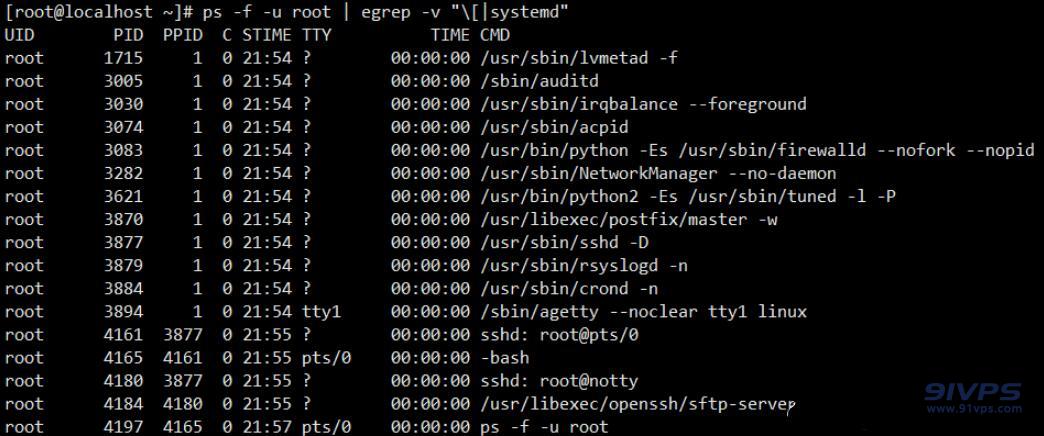Click the STIME column header
Viewport: 1044px width, 436px height.
(x=266, y=35)
